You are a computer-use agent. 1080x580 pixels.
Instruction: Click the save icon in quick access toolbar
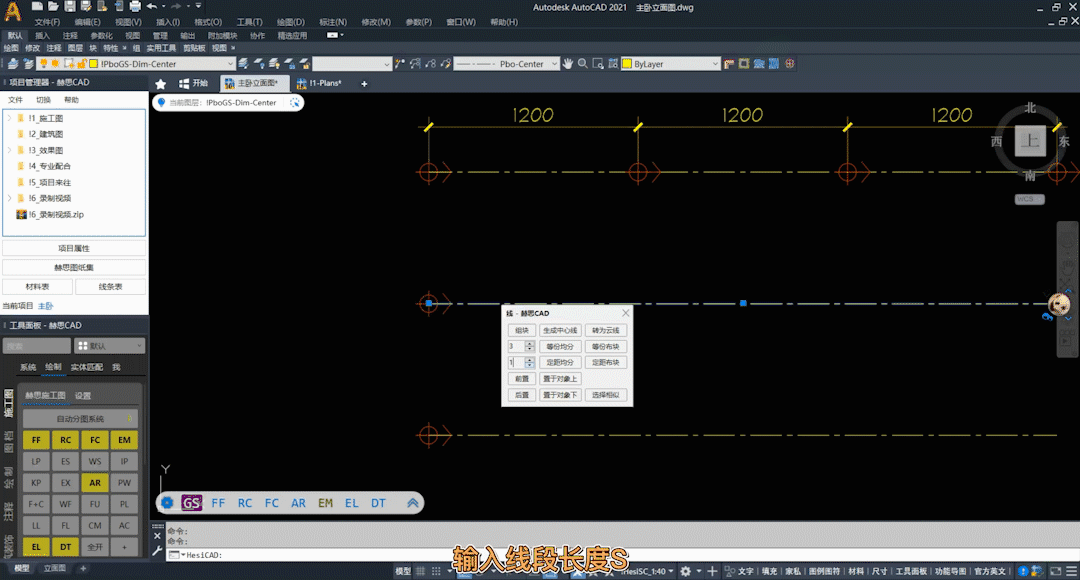pyautogui.click(x=70, y=7)
